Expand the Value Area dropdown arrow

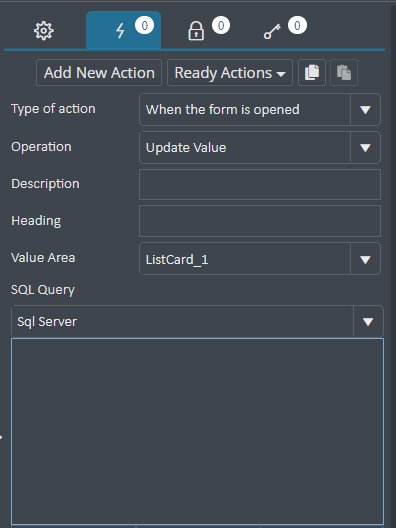coord(365,259)
